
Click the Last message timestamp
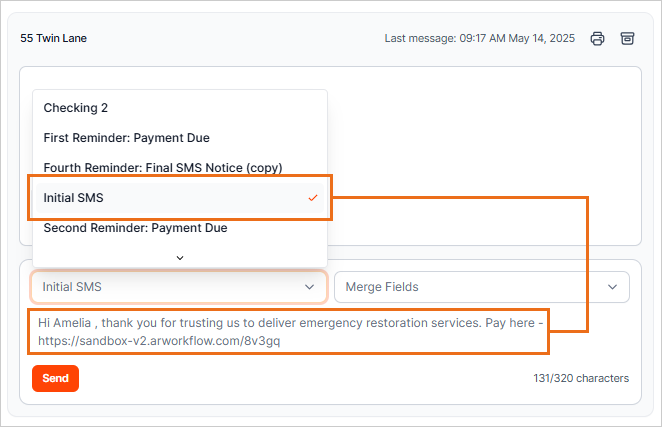click(479, 39)
